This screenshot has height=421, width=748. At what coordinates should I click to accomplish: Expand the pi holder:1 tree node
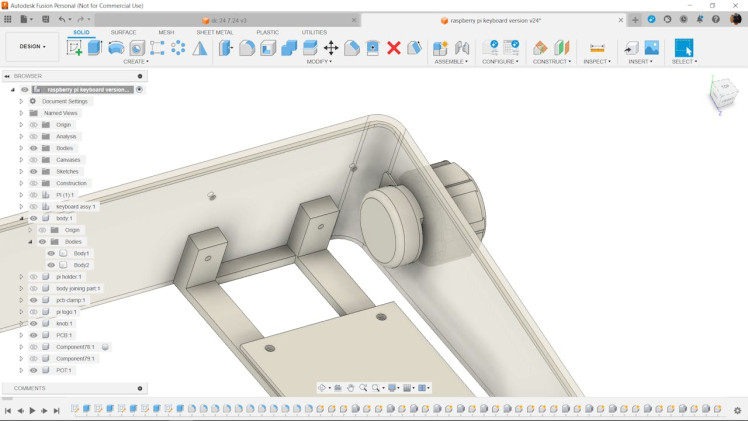point(21,277)
